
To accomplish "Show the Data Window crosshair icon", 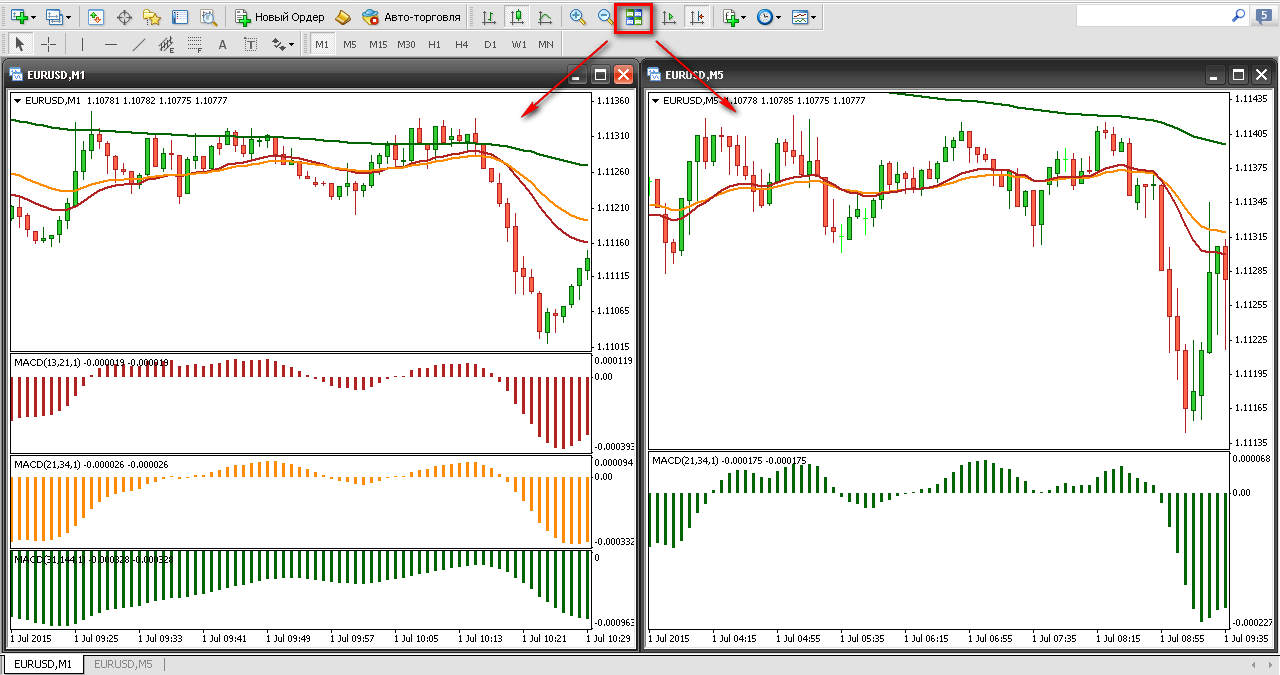I will 124,17.
